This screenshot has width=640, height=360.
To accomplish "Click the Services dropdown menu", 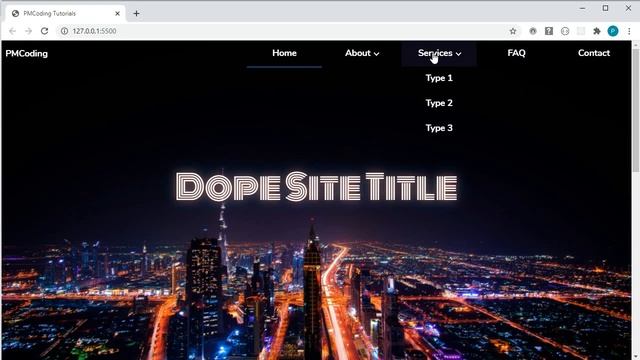I will pos(439,53).
